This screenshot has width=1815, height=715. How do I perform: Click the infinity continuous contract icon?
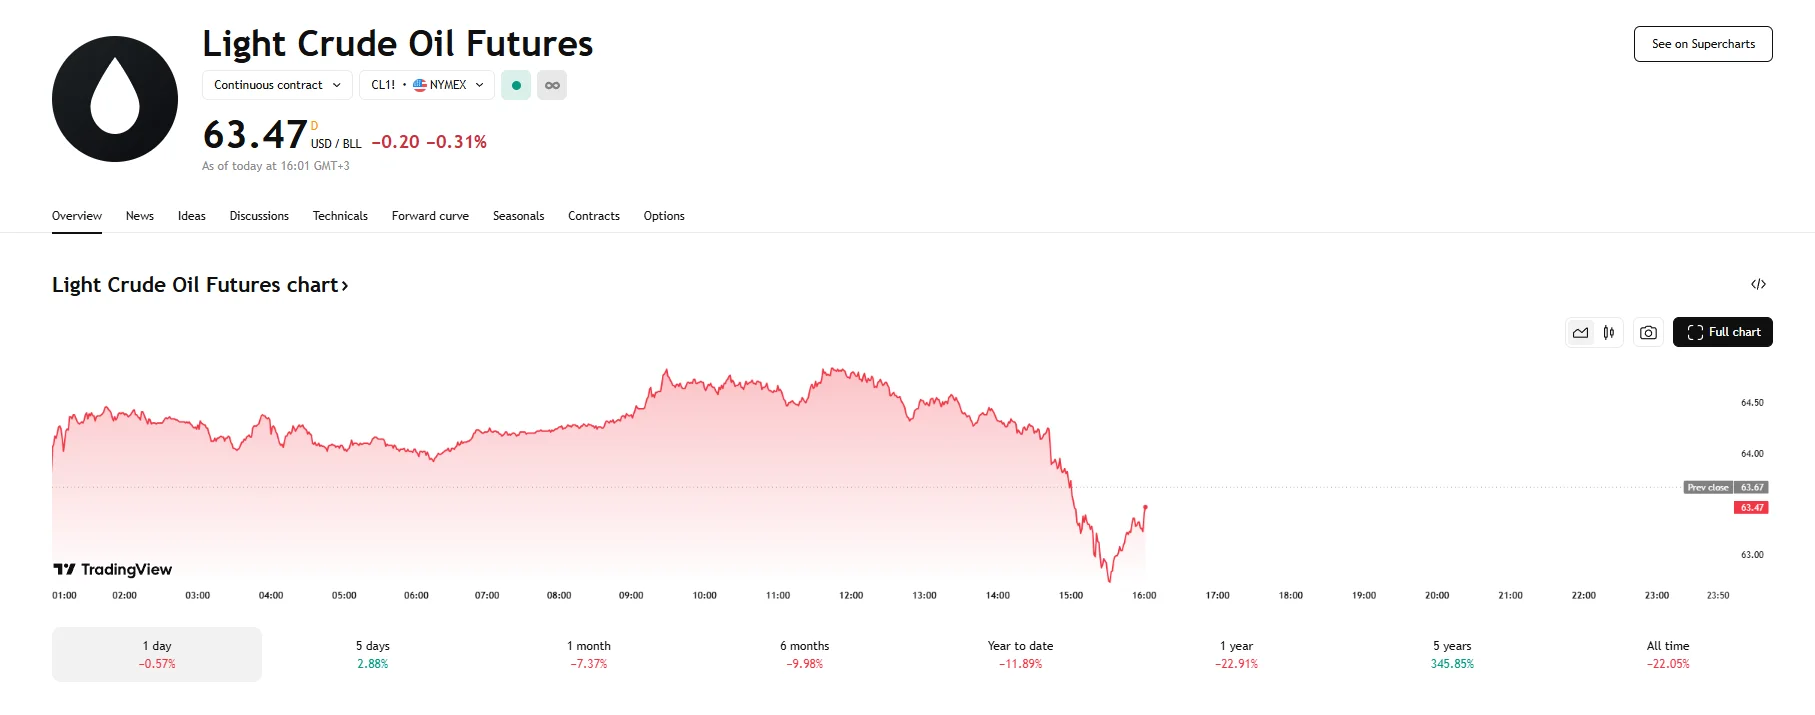(551, 85)
